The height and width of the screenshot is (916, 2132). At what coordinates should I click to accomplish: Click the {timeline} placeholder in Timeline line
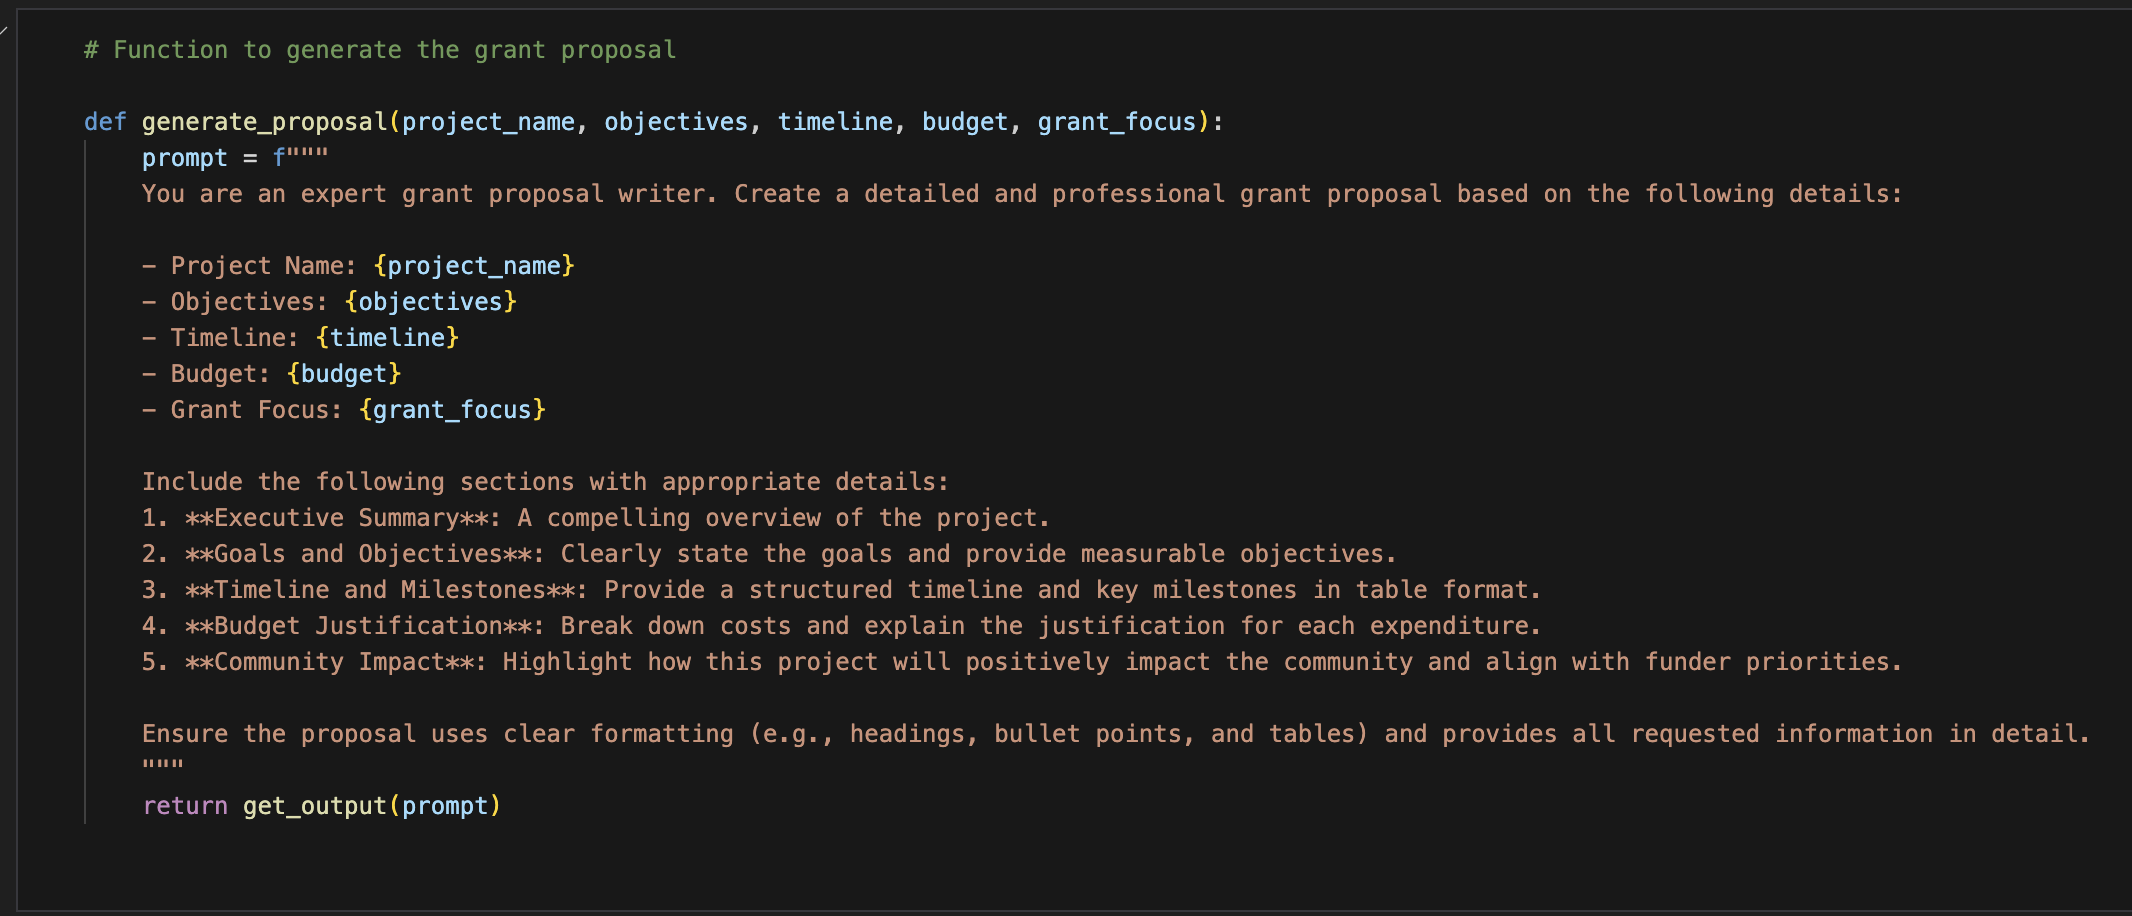pos(387,338)
